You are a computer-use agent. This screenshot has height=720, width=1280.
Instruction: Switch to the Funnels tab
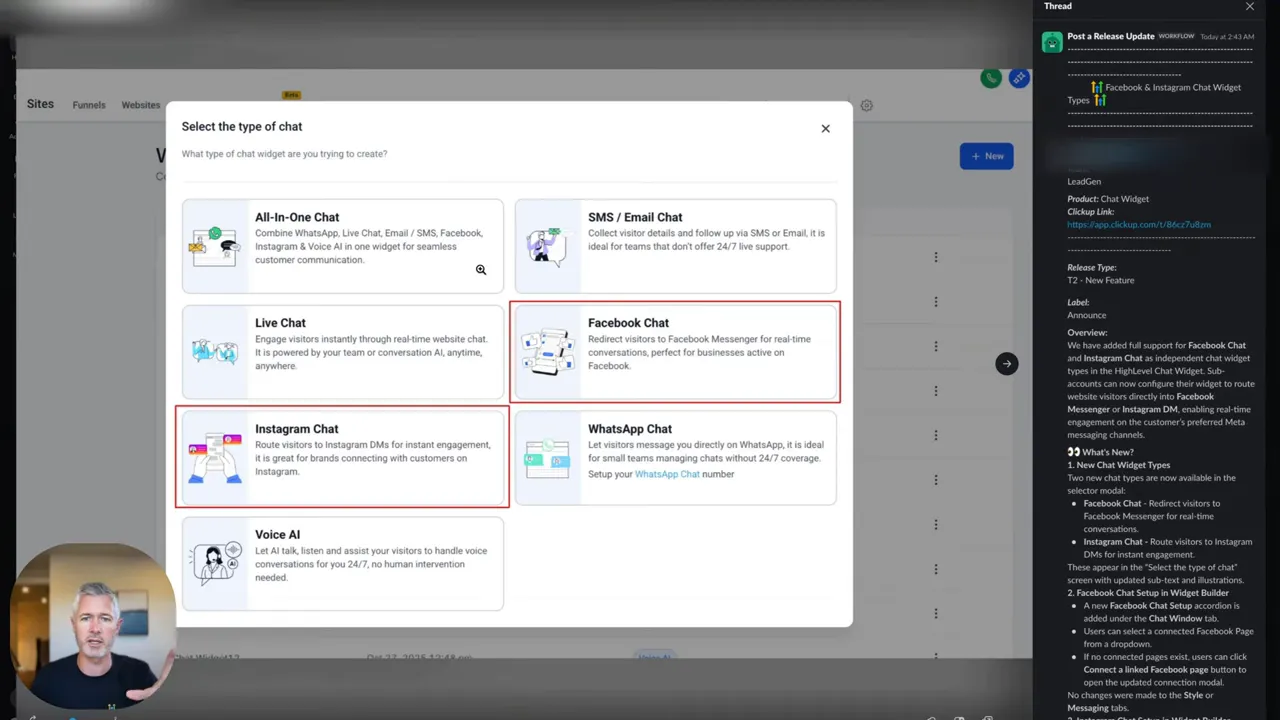click(x=89, y=105)
